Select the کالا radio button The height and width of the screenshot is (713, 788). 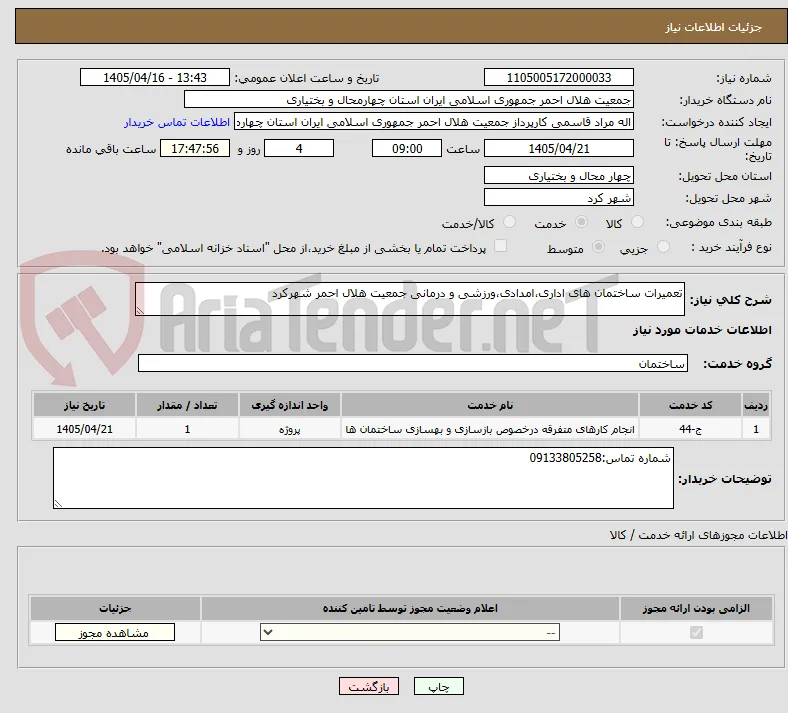point(637,222)
